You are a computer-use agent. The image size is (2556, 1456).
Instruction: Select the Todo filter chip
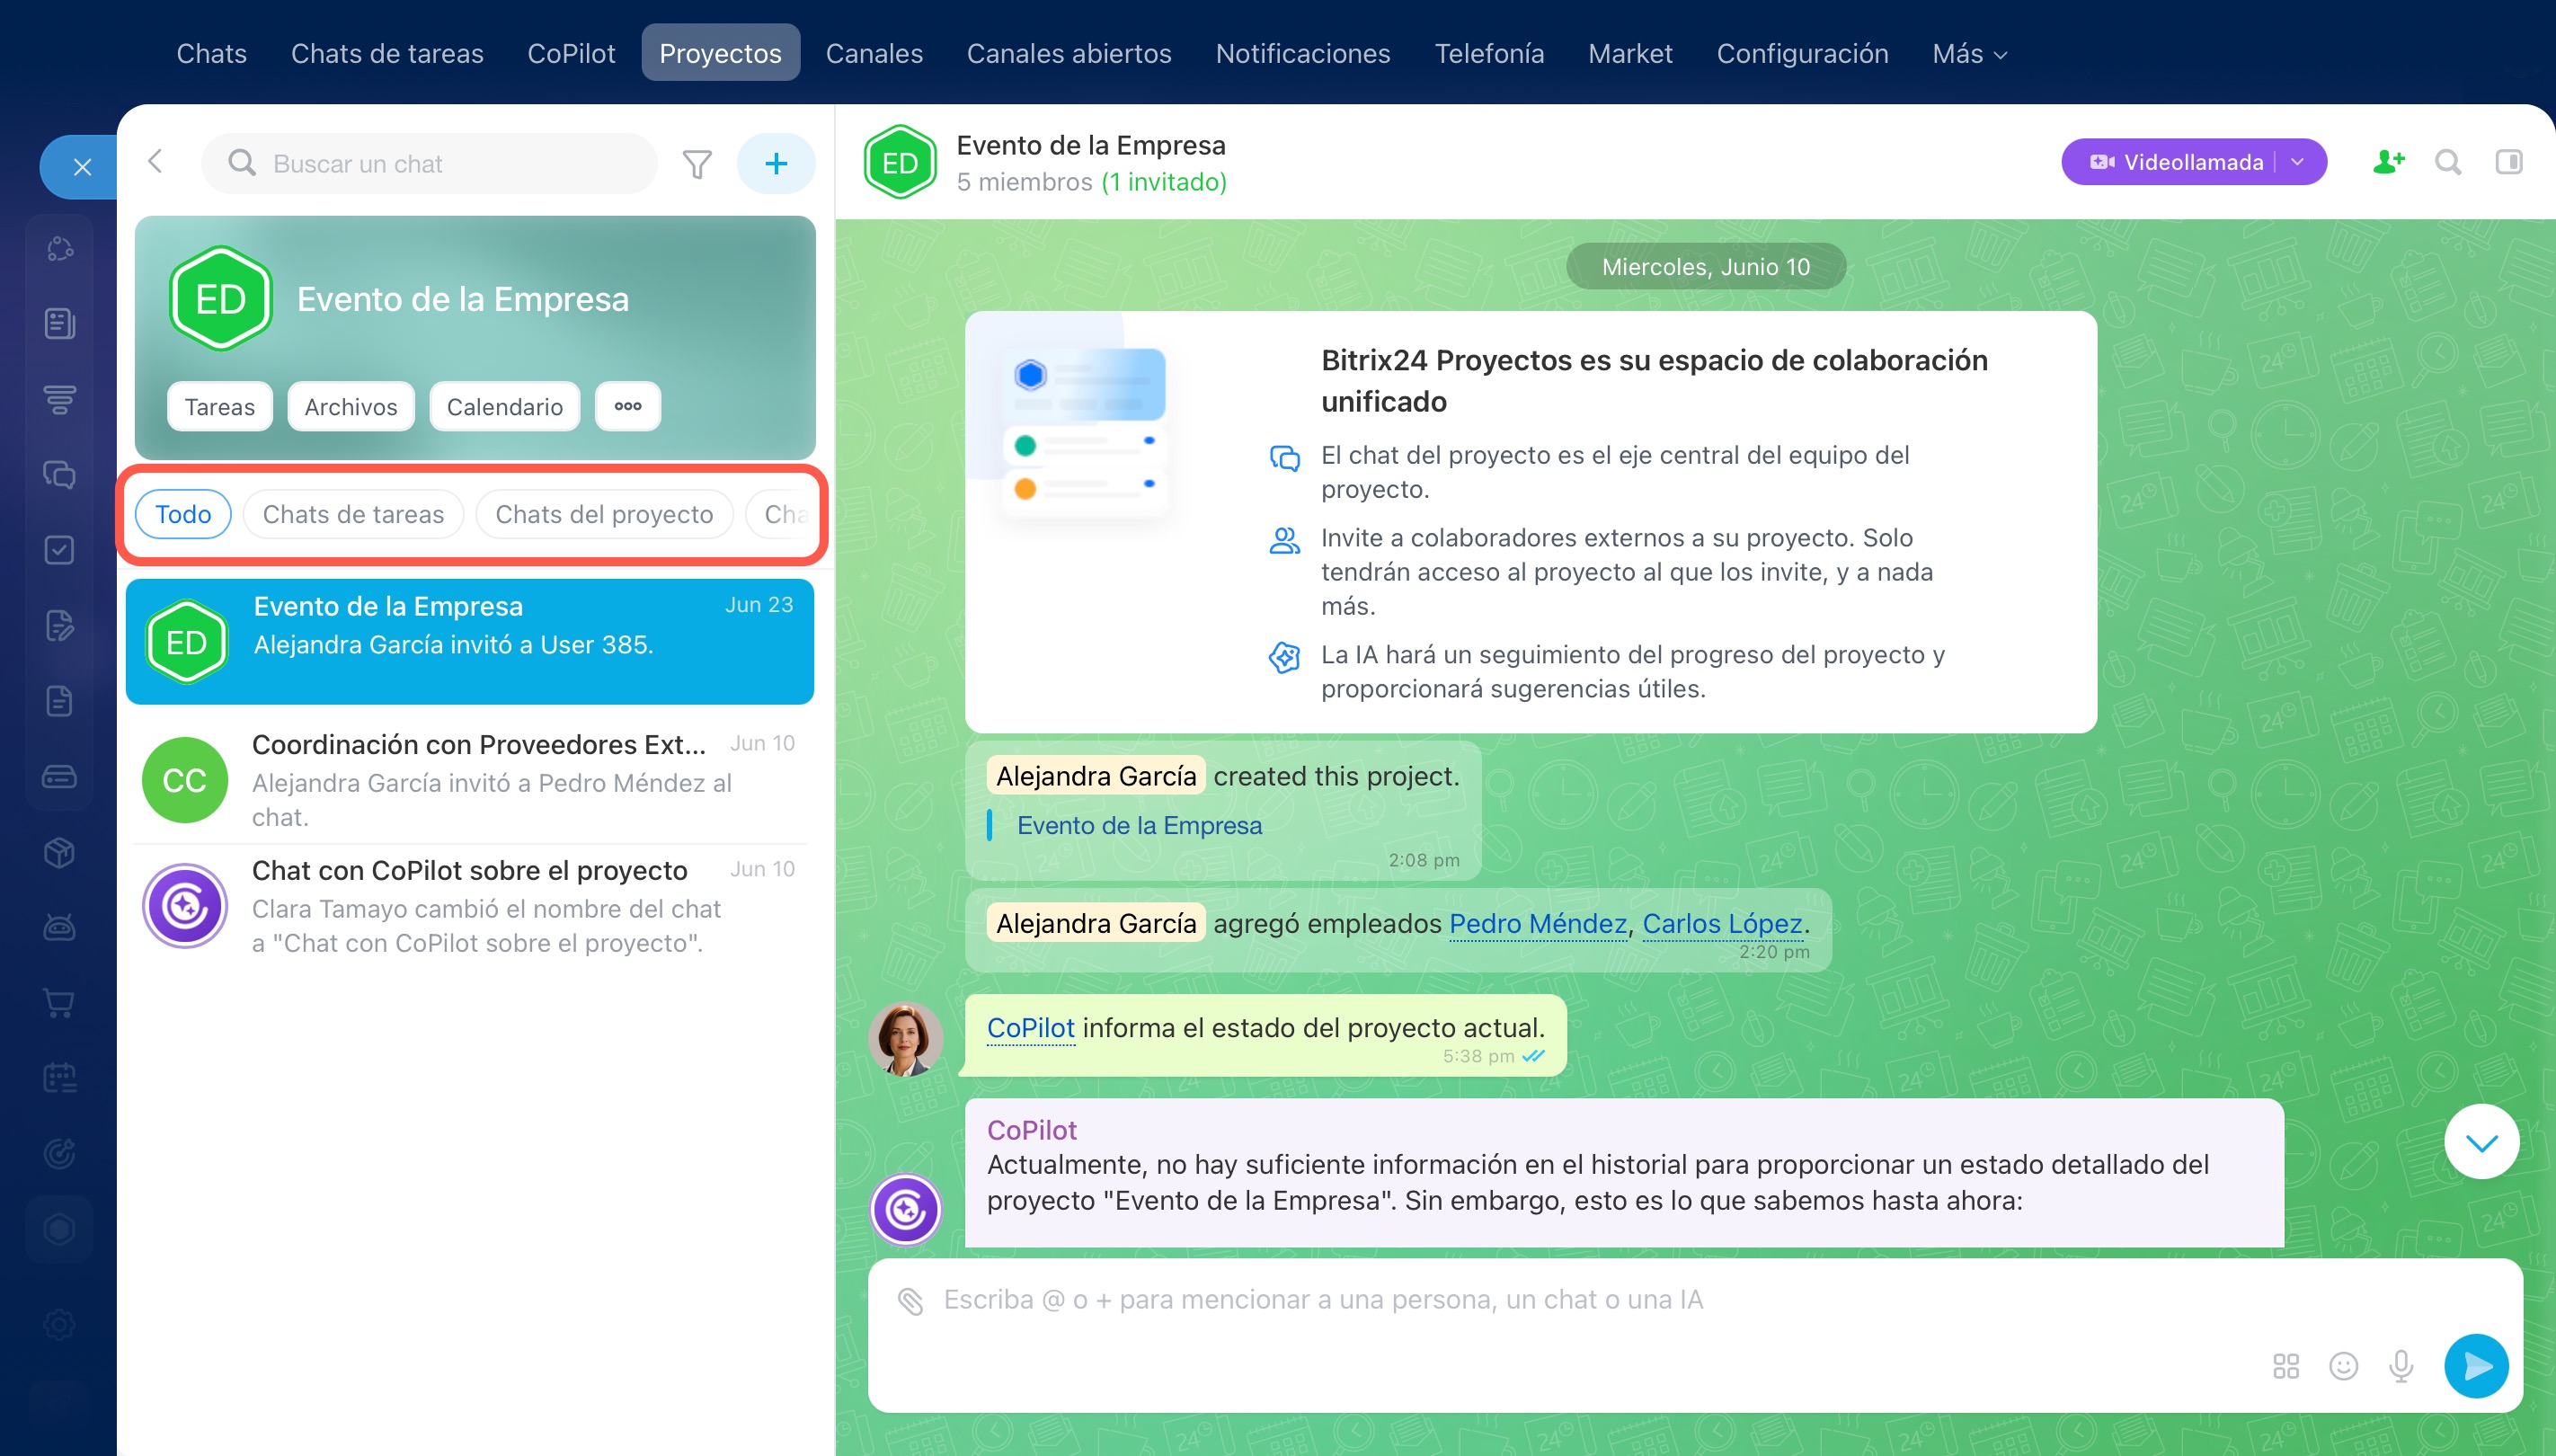click(183, 514)
